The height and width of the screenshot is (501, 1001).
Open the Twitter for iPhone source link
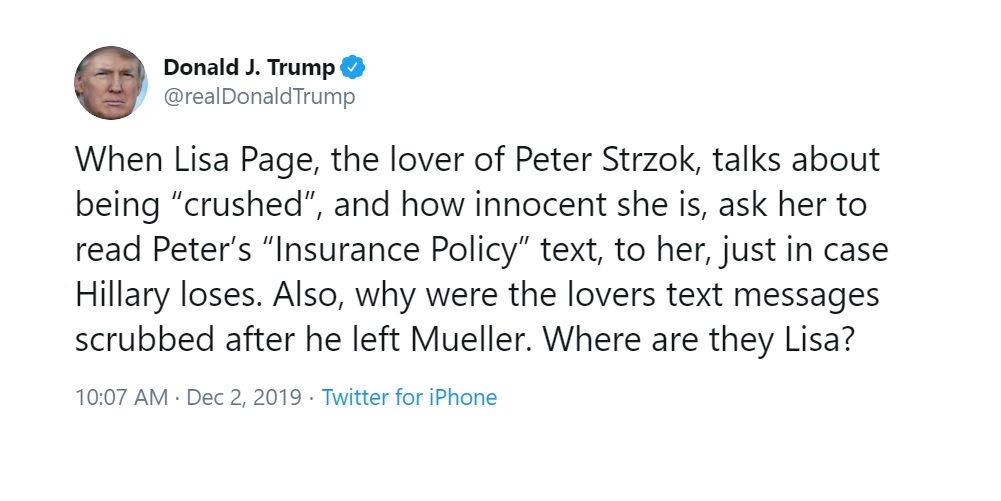pos(409,397)
